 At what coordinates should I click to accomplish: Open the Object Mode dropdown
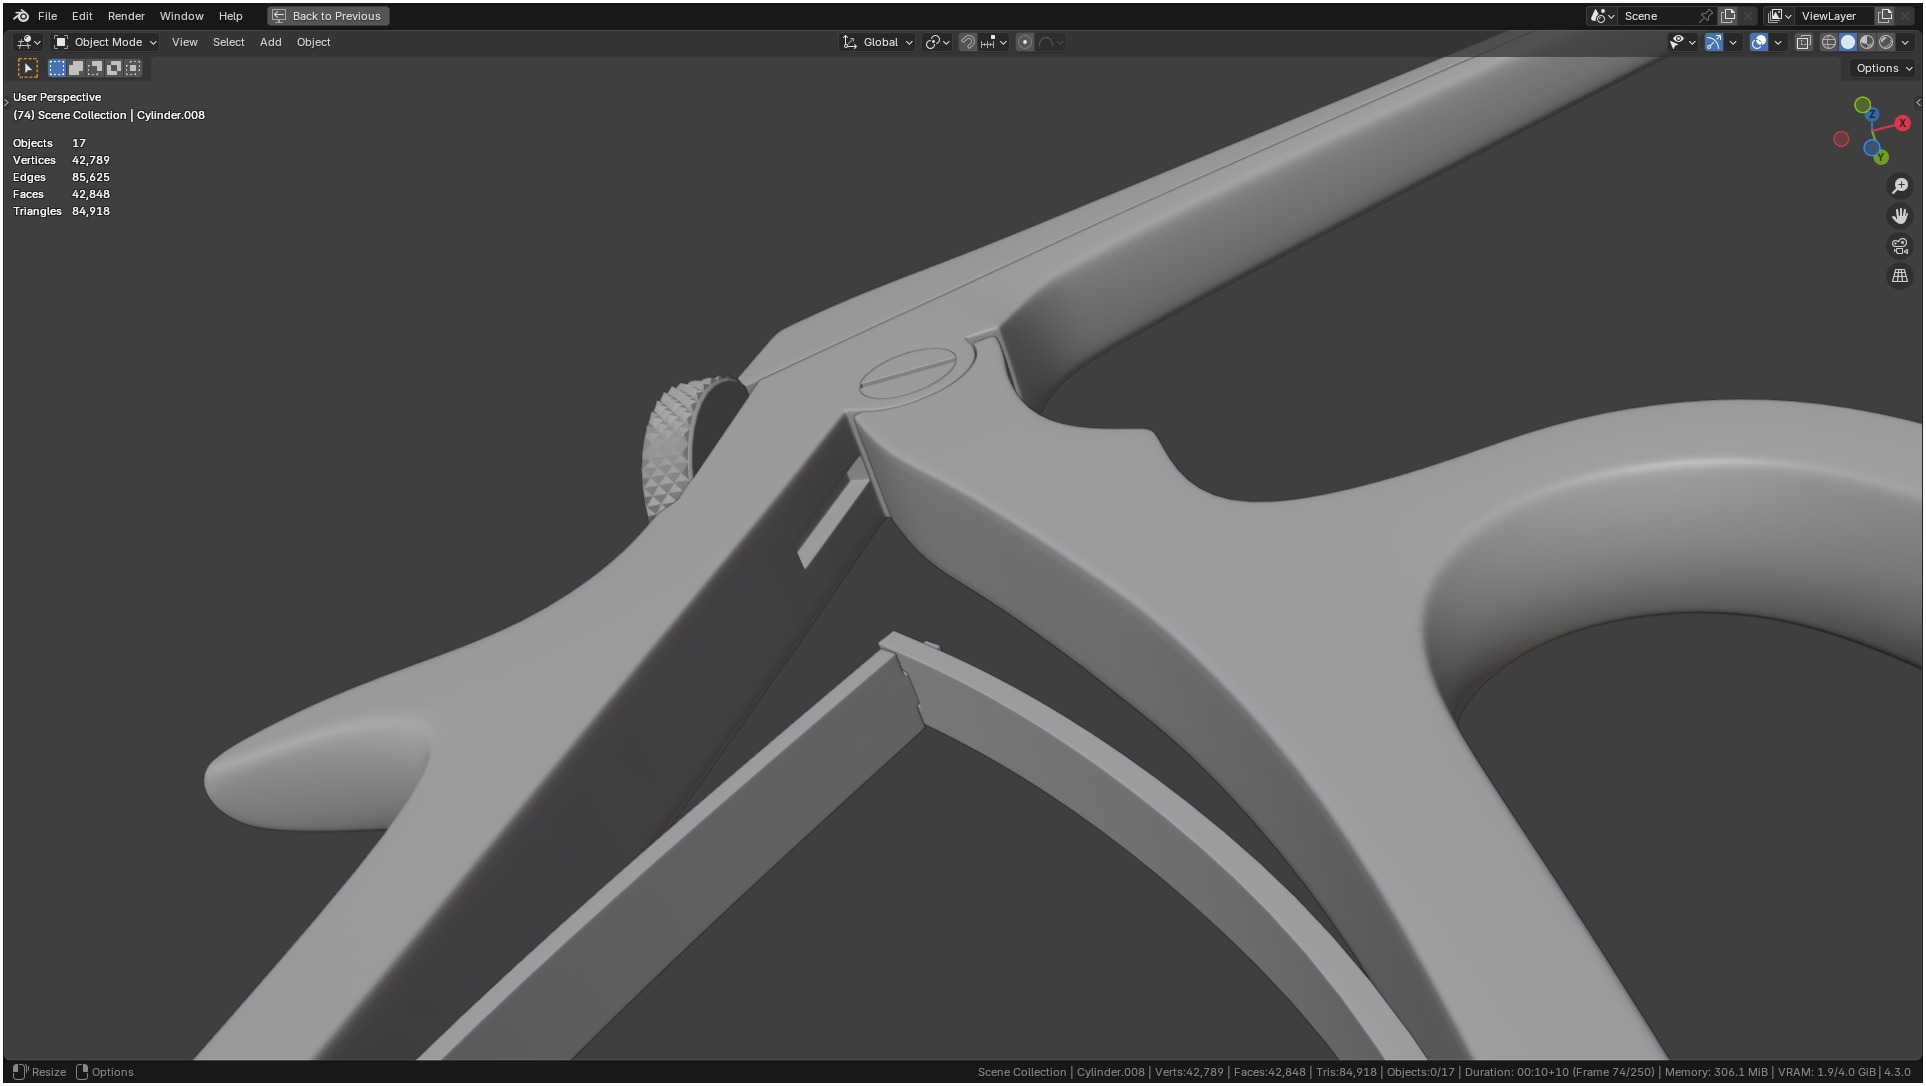(106, 42)
